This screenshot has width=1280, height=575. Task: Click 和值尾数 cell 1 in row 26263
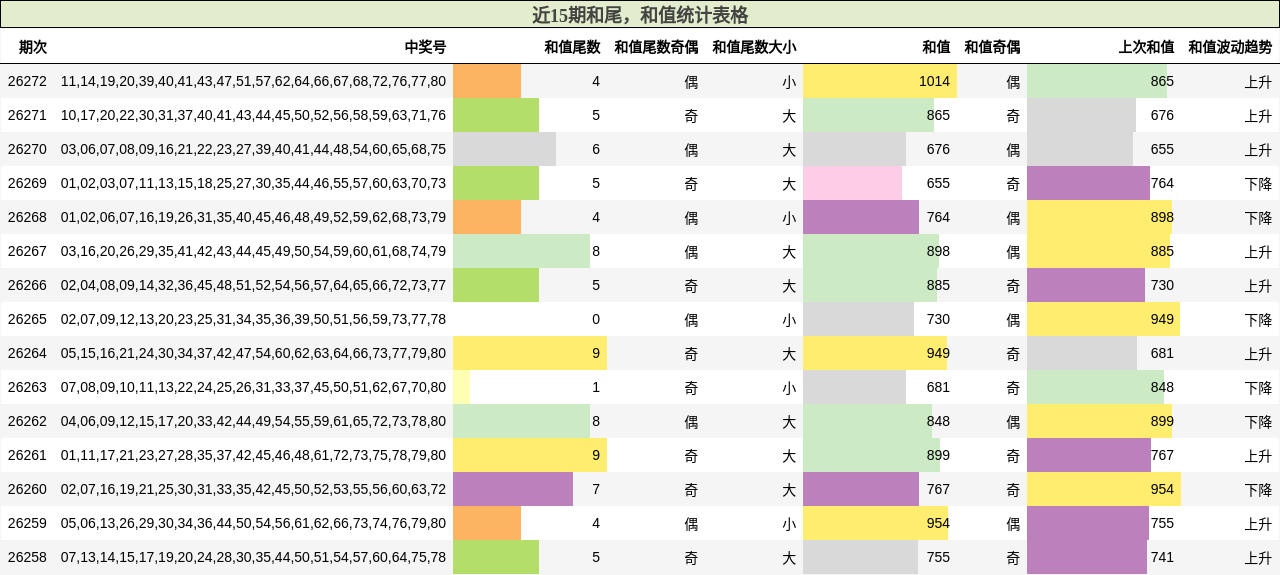coord(530,387)
